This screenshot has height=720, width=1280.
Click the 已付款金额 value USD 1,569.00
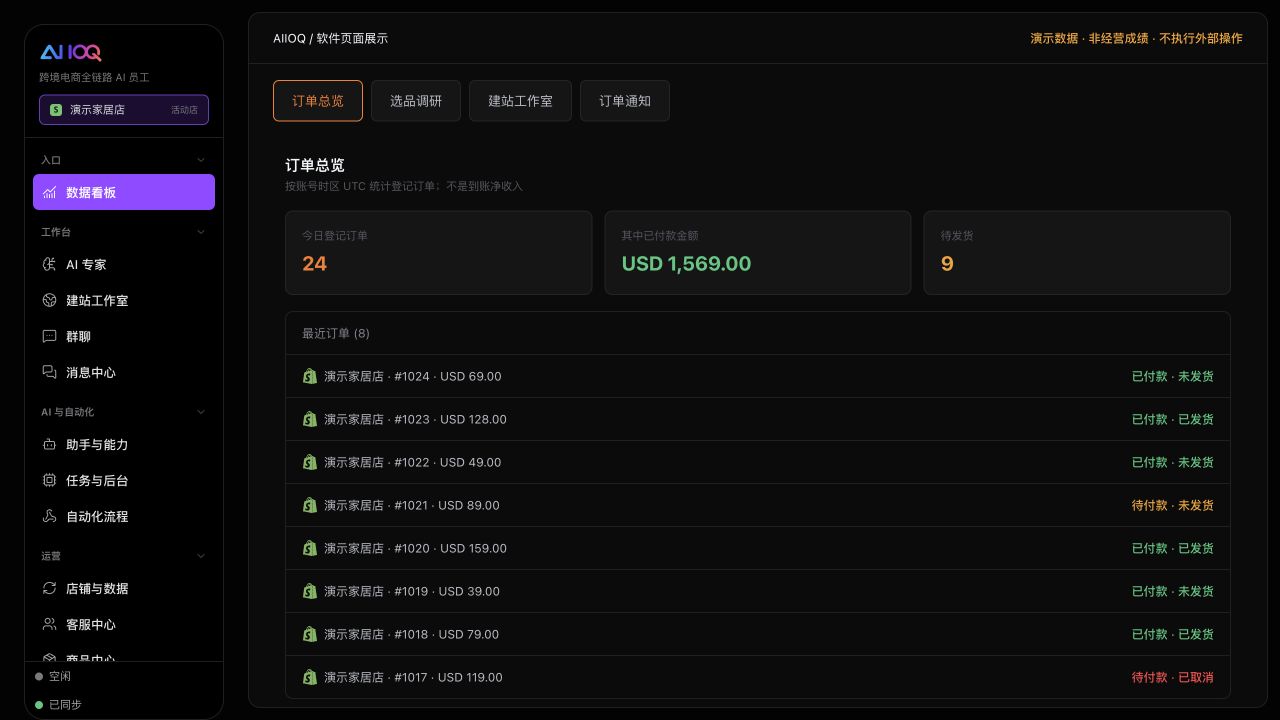[686, 264]
